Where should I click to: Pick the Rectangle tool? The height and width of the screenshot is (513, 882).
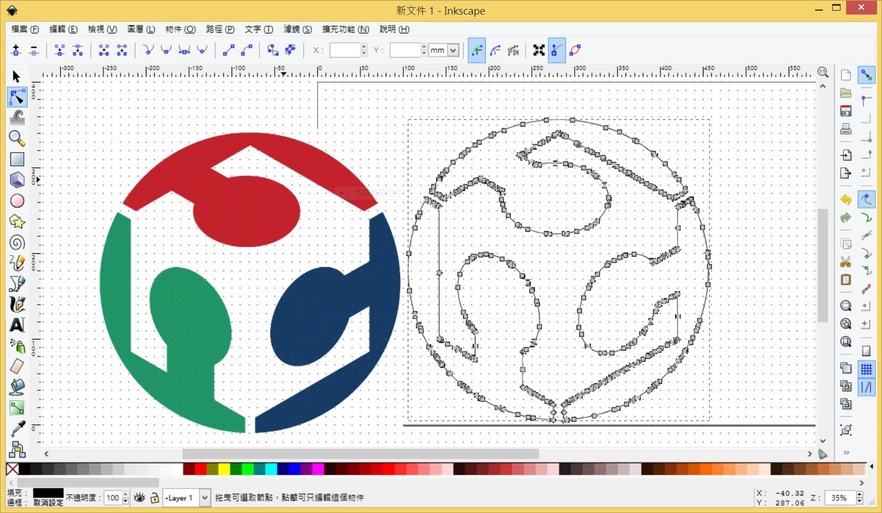pos(17,159)
